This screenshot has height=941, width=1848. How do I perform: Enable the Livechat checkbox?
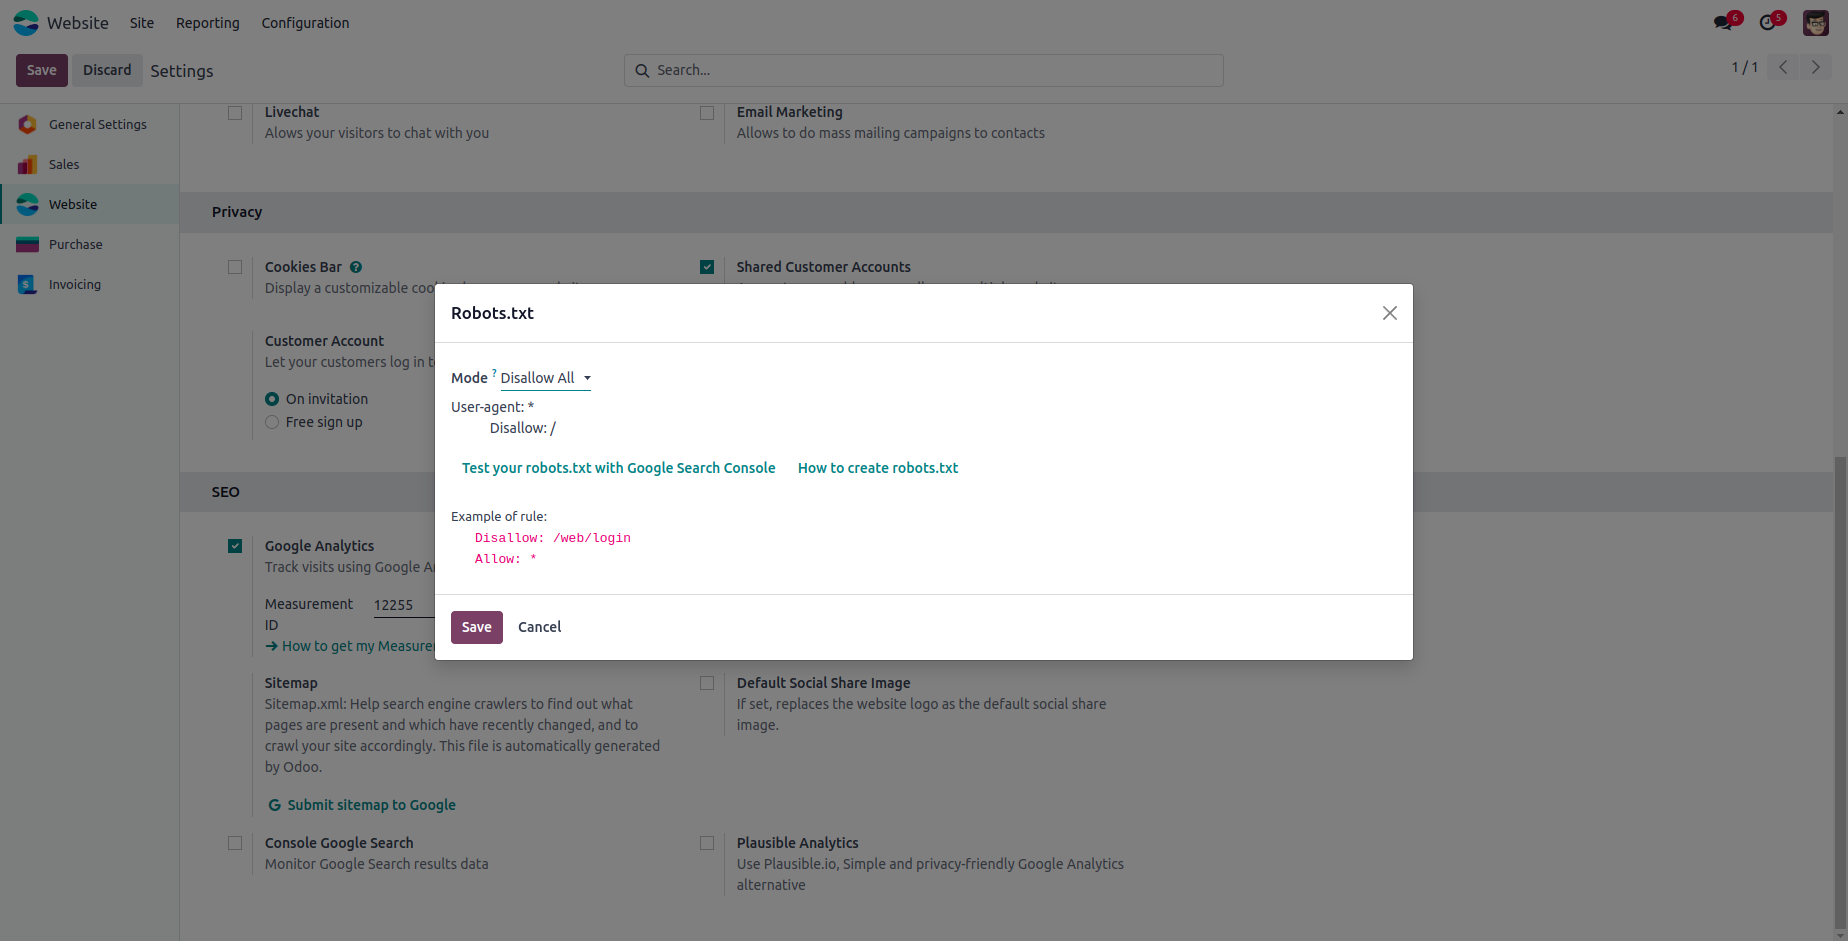(x=235, y=113)
